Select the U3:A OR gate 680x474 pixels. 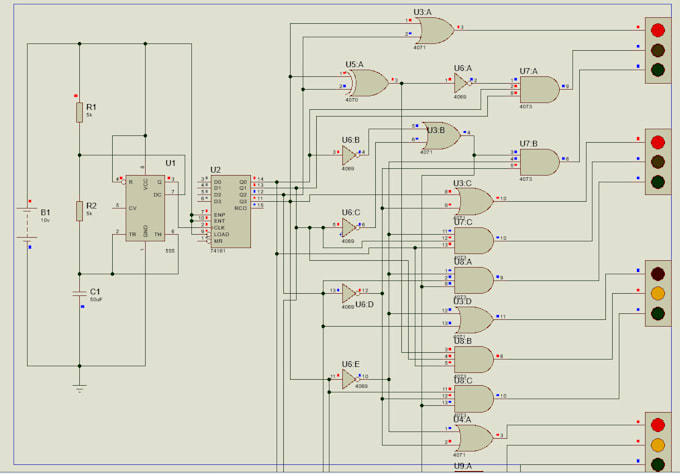[437, 30]
